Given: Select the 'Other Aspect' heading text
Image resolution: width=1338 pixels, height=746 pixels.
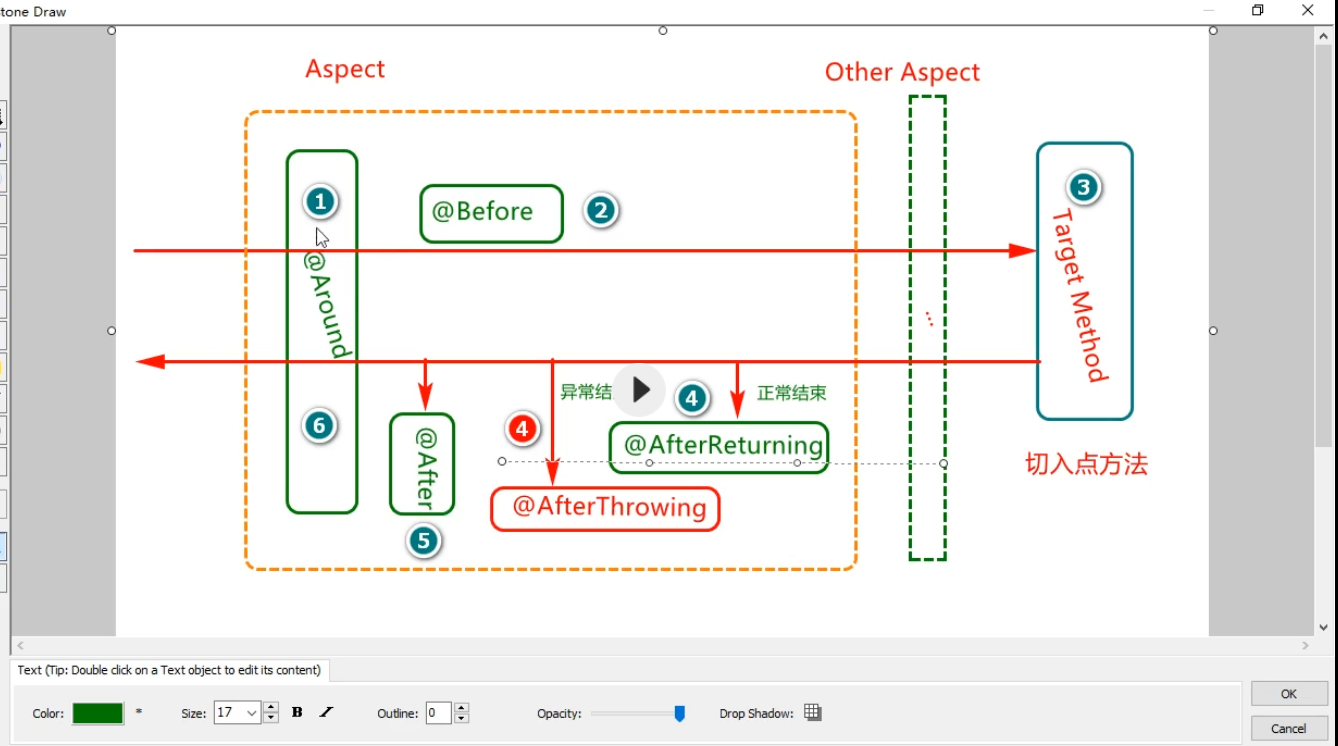Looking at the screenshot, I should point(902,72).
